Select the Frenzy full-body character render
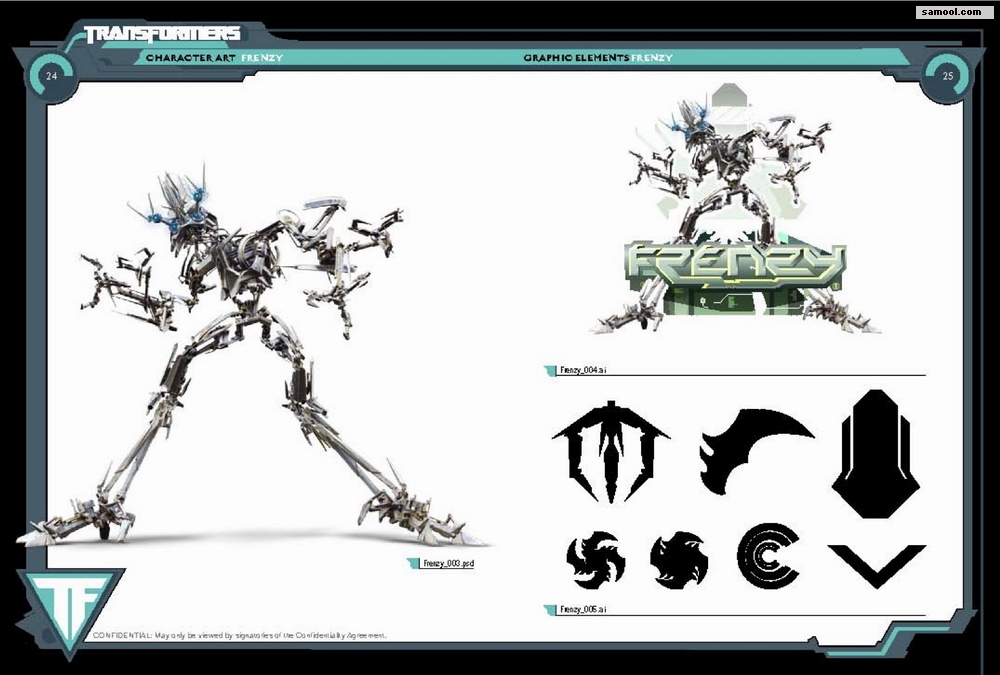The height and width of the screenshot is (675, 1000). (252, 357)
